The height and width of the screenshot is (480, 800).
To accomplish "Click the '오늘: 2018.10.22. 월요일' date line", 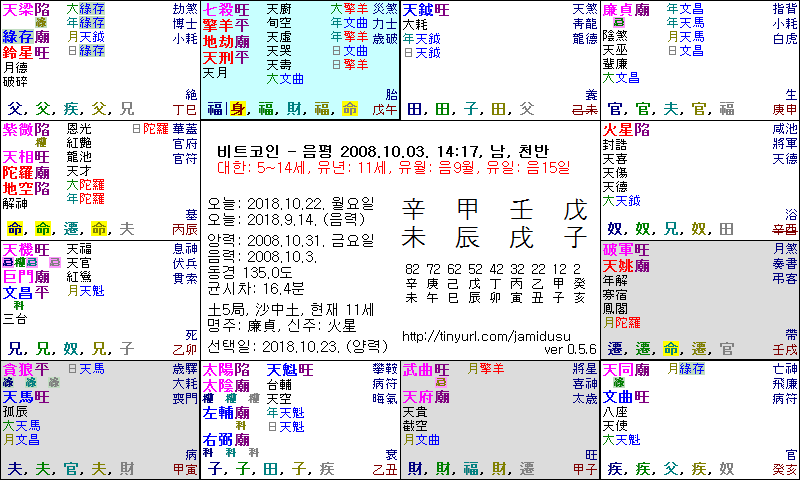I will point(290,204).
